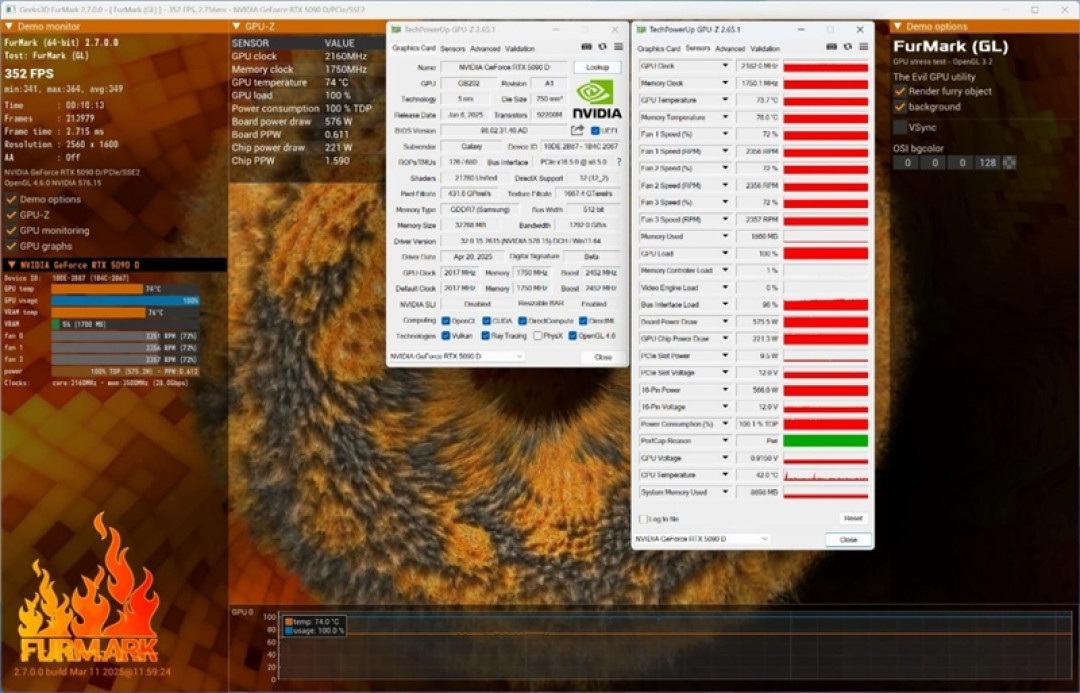Toggle the background checkbox in Demo options

tap(900, 107)
